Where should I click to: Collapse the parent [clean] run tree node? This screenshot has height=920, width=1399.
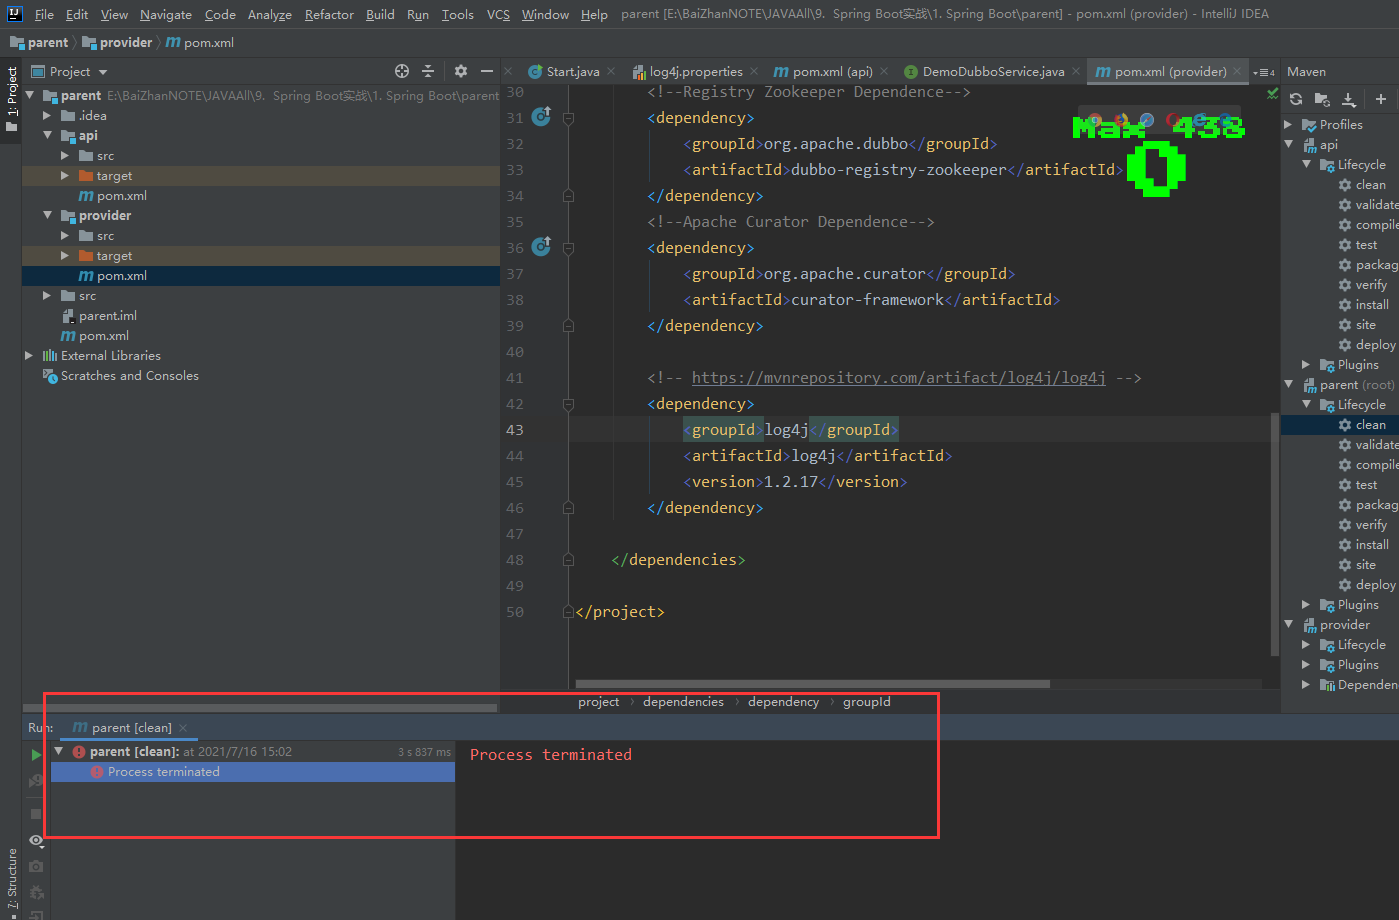[x=59, y=751]
